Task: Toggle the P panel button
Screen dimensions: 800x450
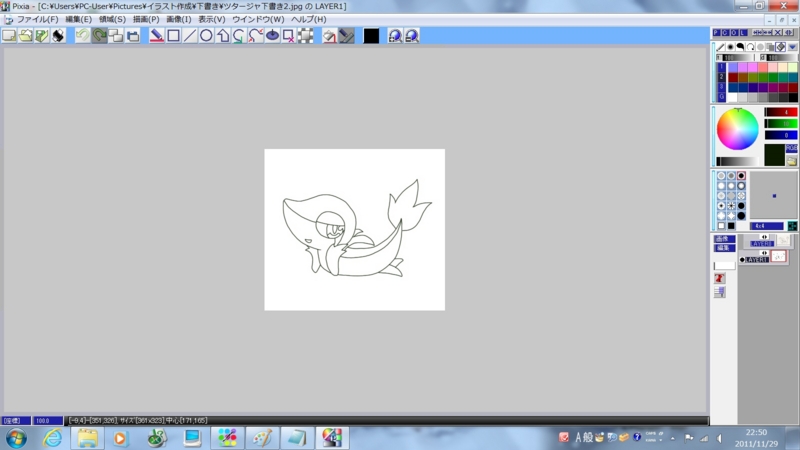Action: (716, 32)
